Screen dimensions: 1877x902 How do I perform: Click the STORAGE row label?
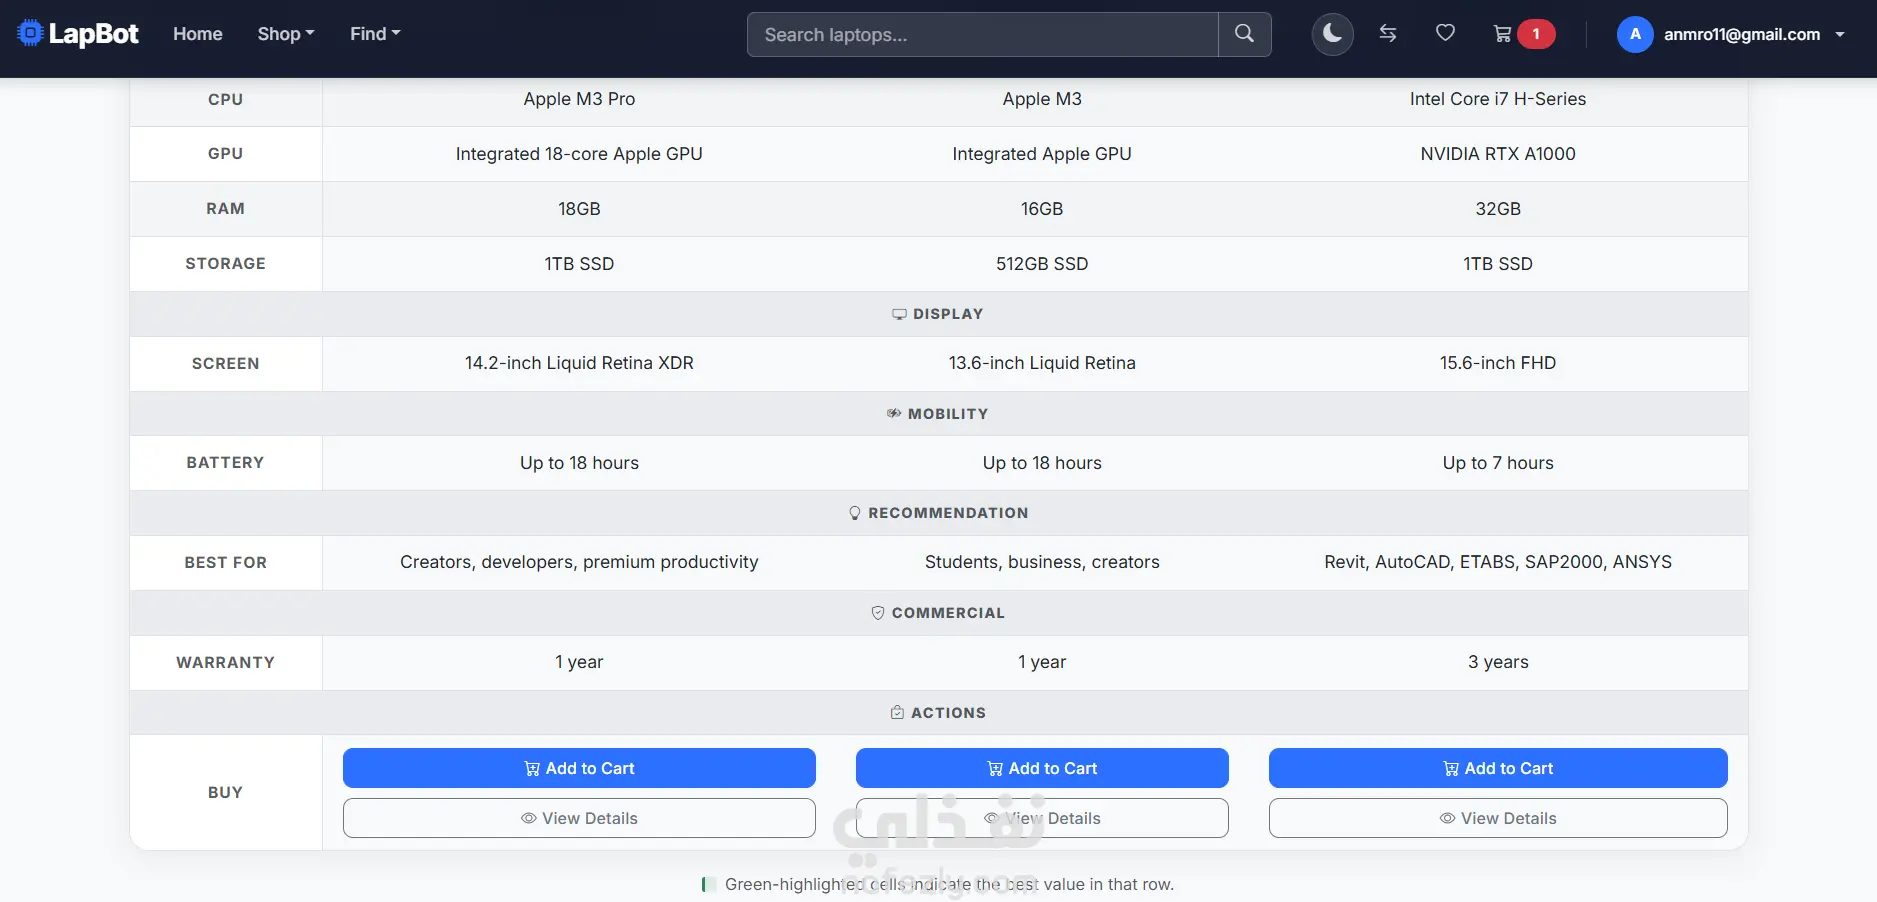225,264
